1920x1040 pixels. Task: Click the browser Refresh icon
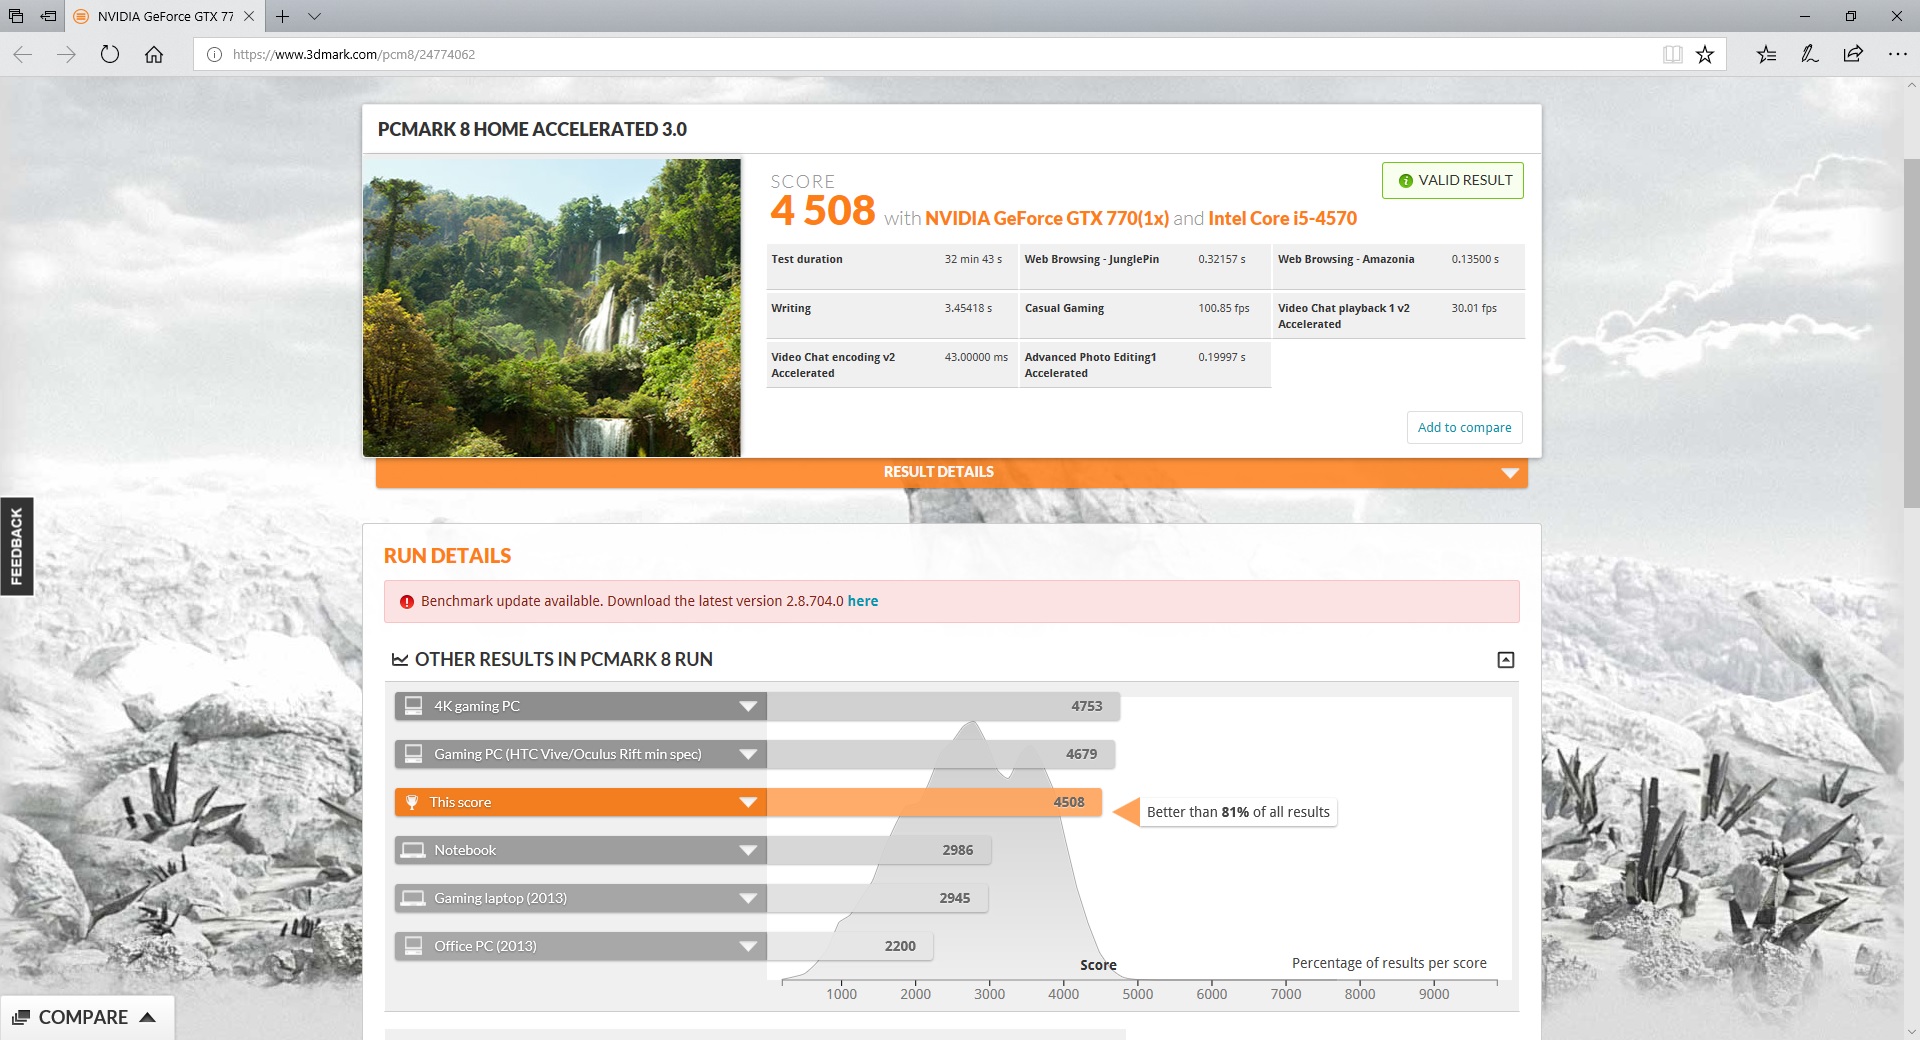coord(110,55)
